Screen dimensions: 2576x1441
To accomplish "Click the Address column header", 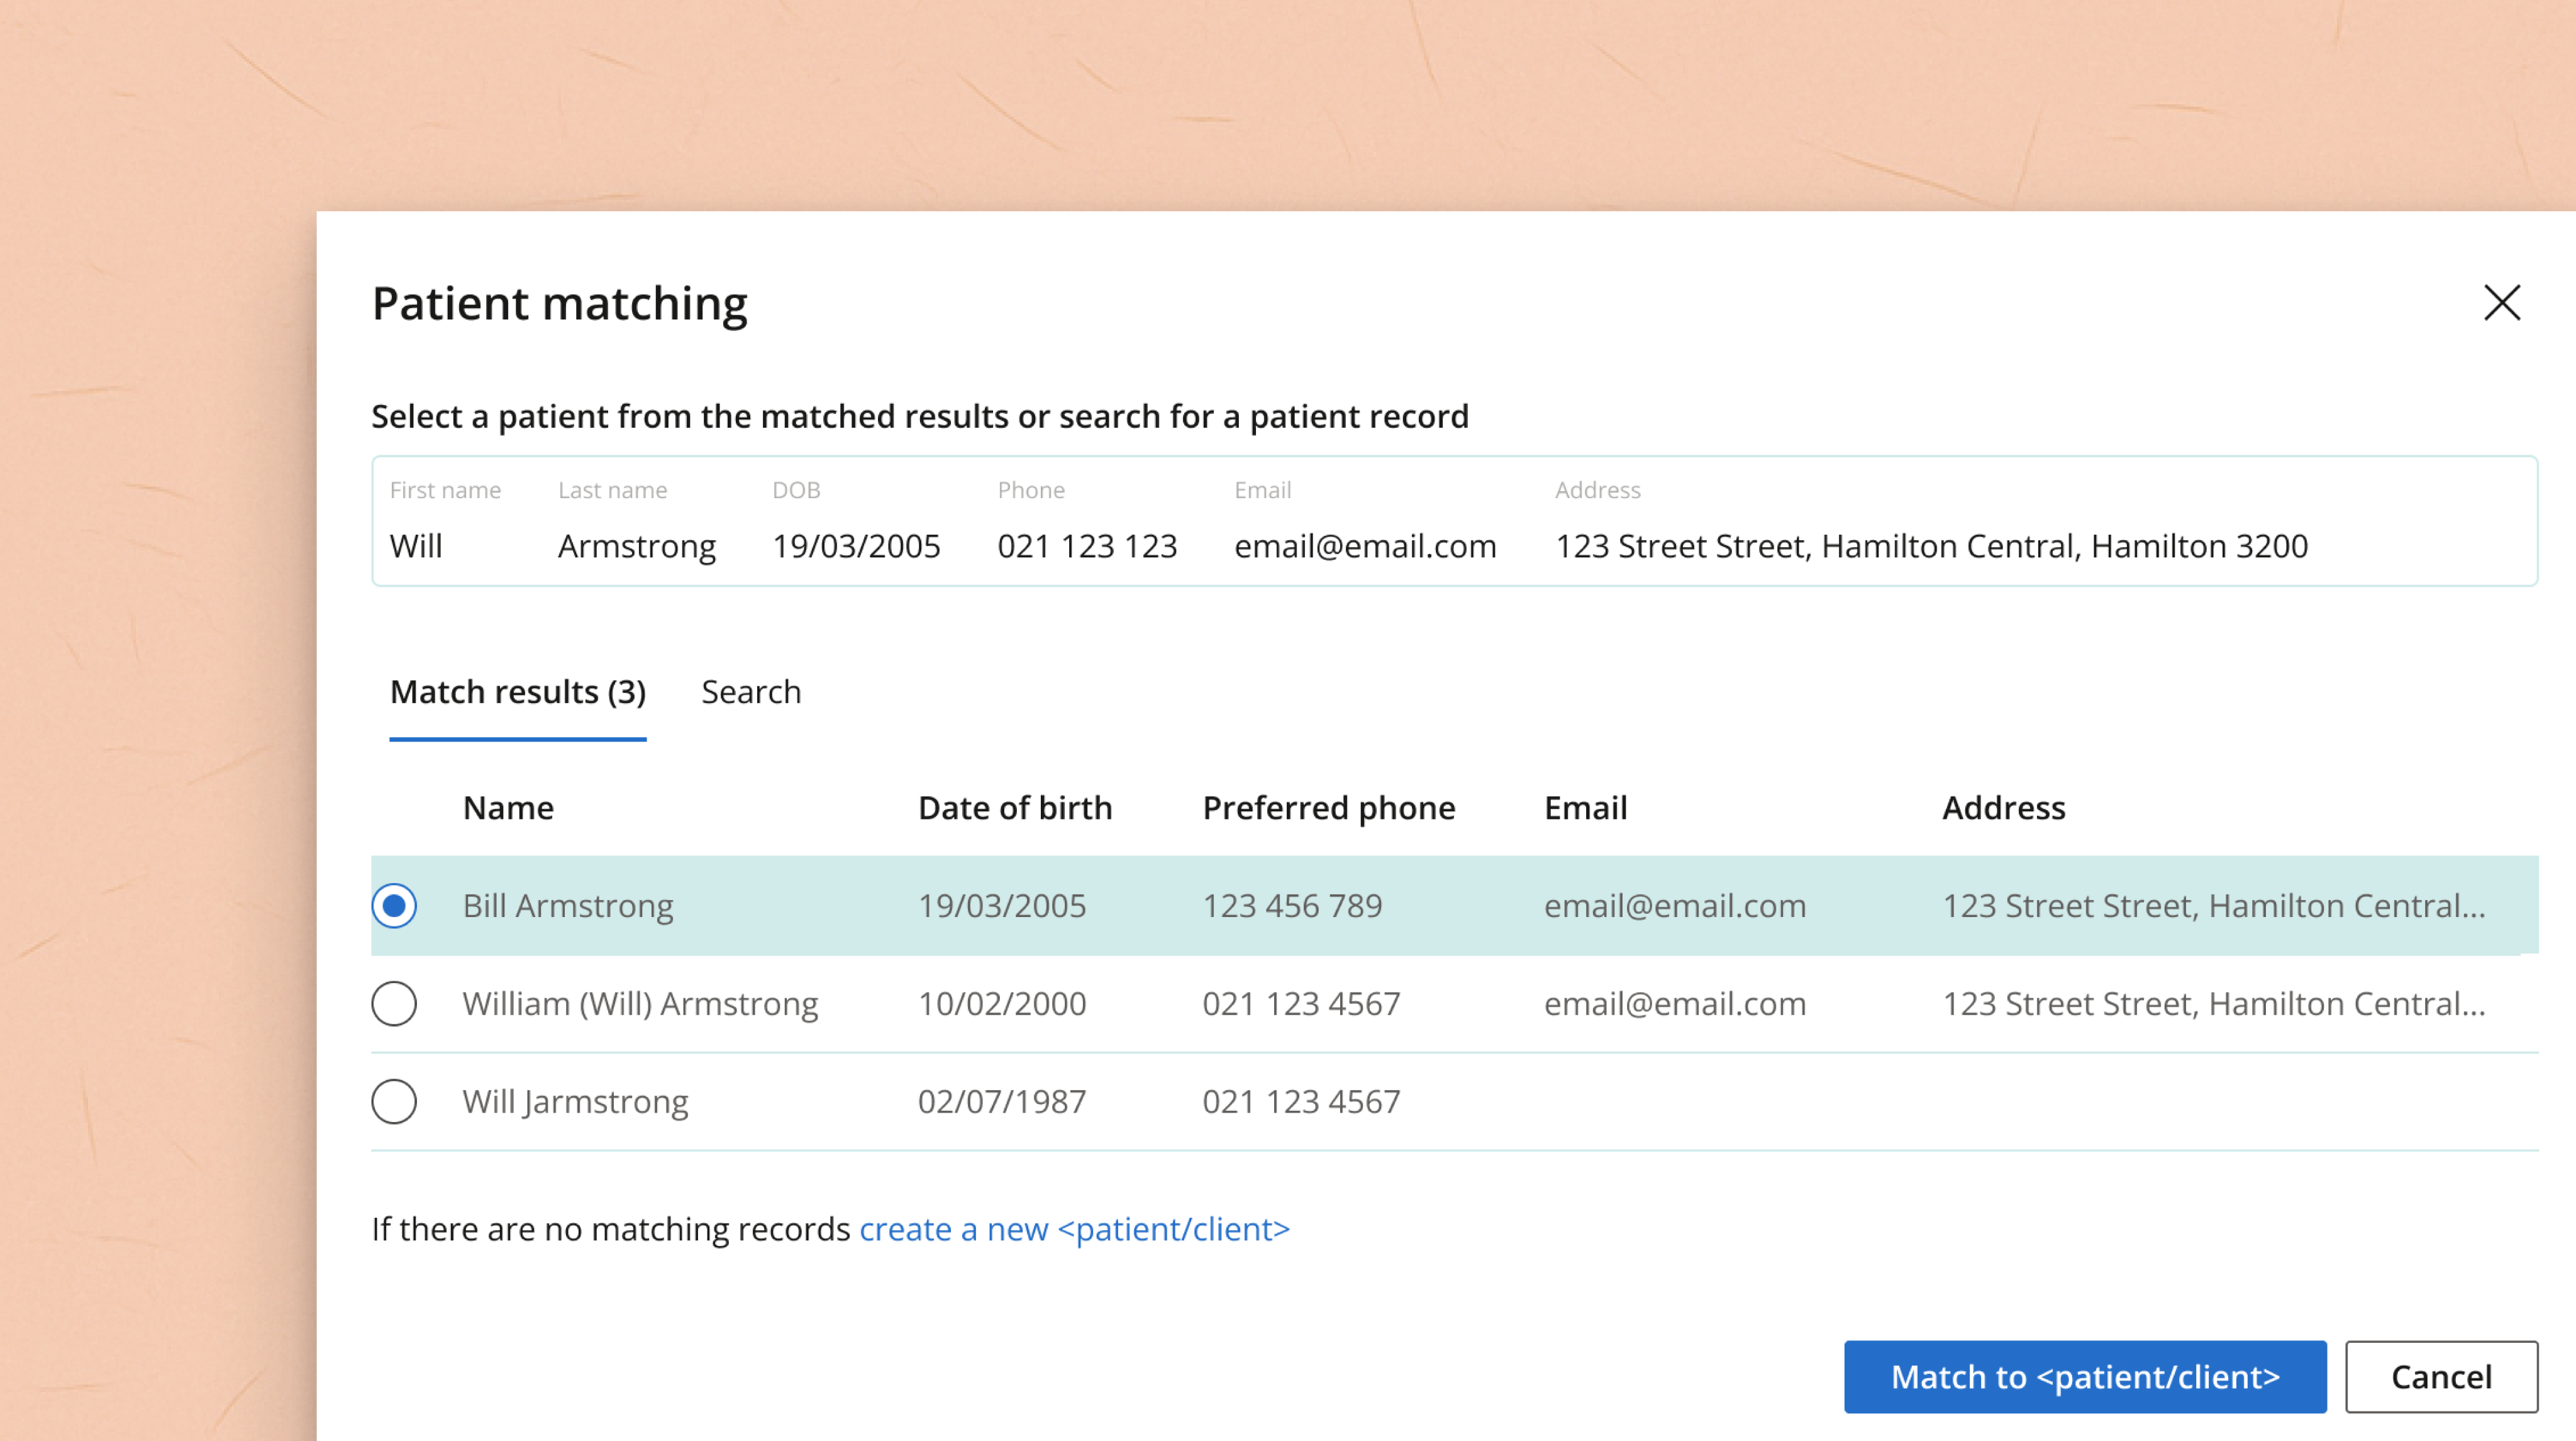I will 2003,807.
